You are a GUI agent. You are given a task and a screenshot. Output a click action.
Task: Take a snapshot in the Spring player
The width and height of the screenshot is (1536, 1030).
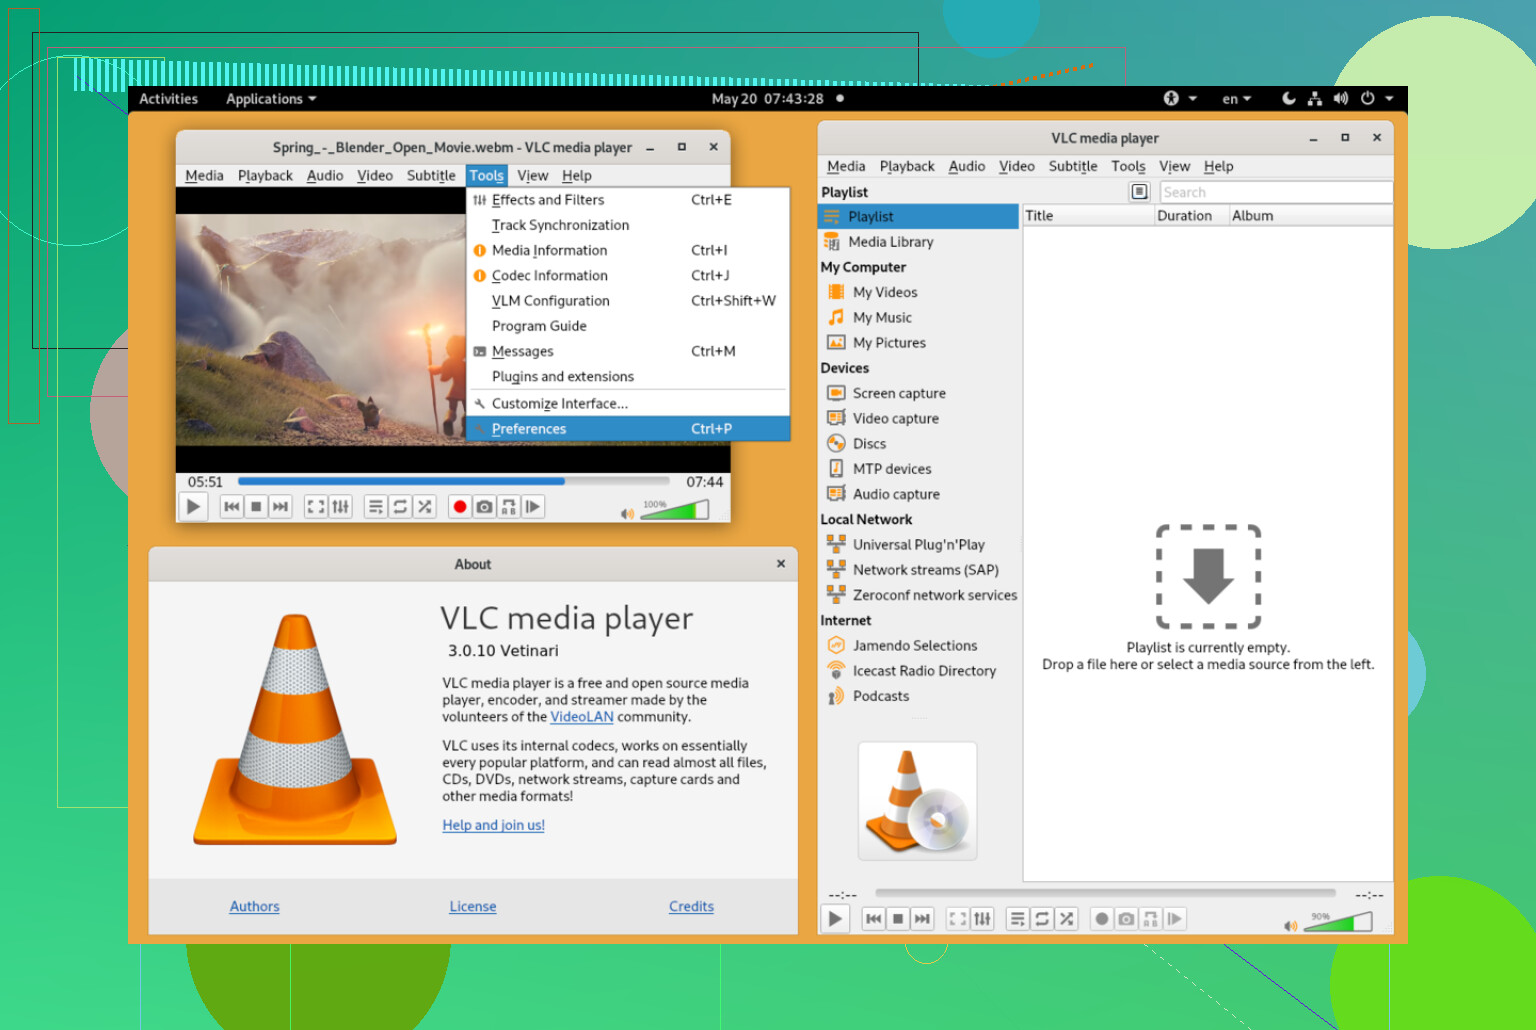(484, 507)
